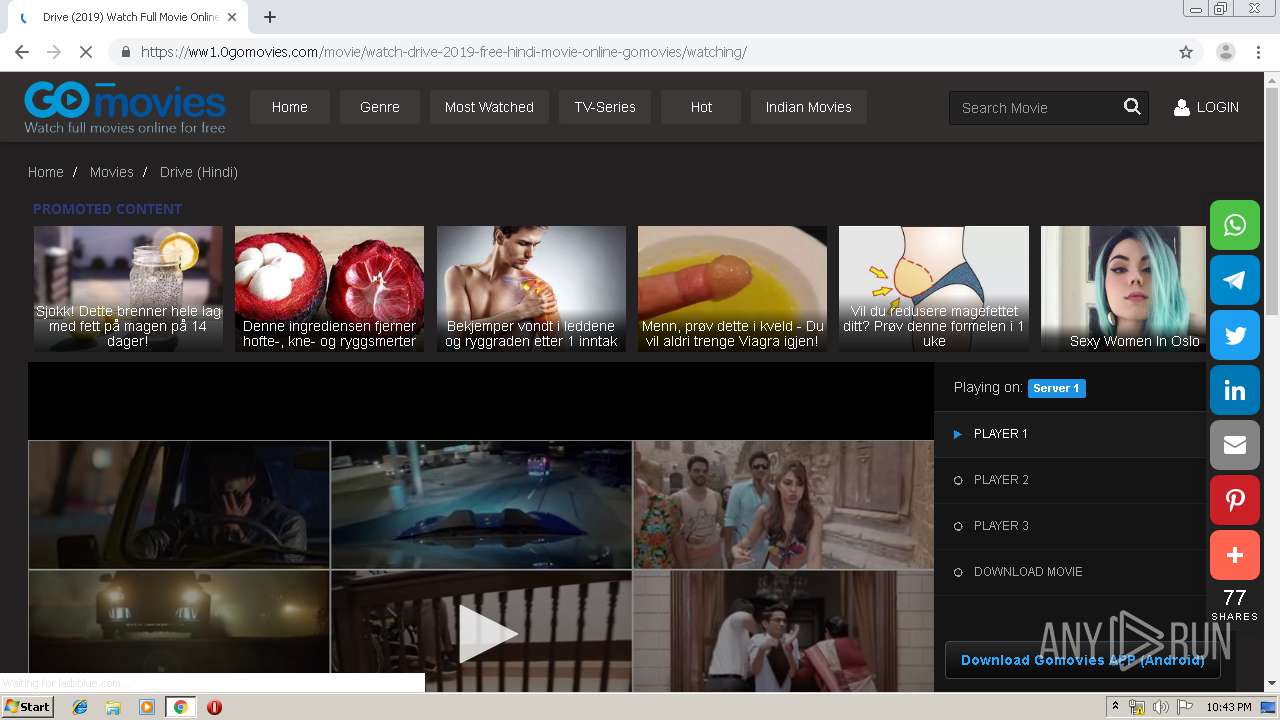This screenshot has height=720, width=1280.
Task: Share by email icon
Action: click(1235, 445)
